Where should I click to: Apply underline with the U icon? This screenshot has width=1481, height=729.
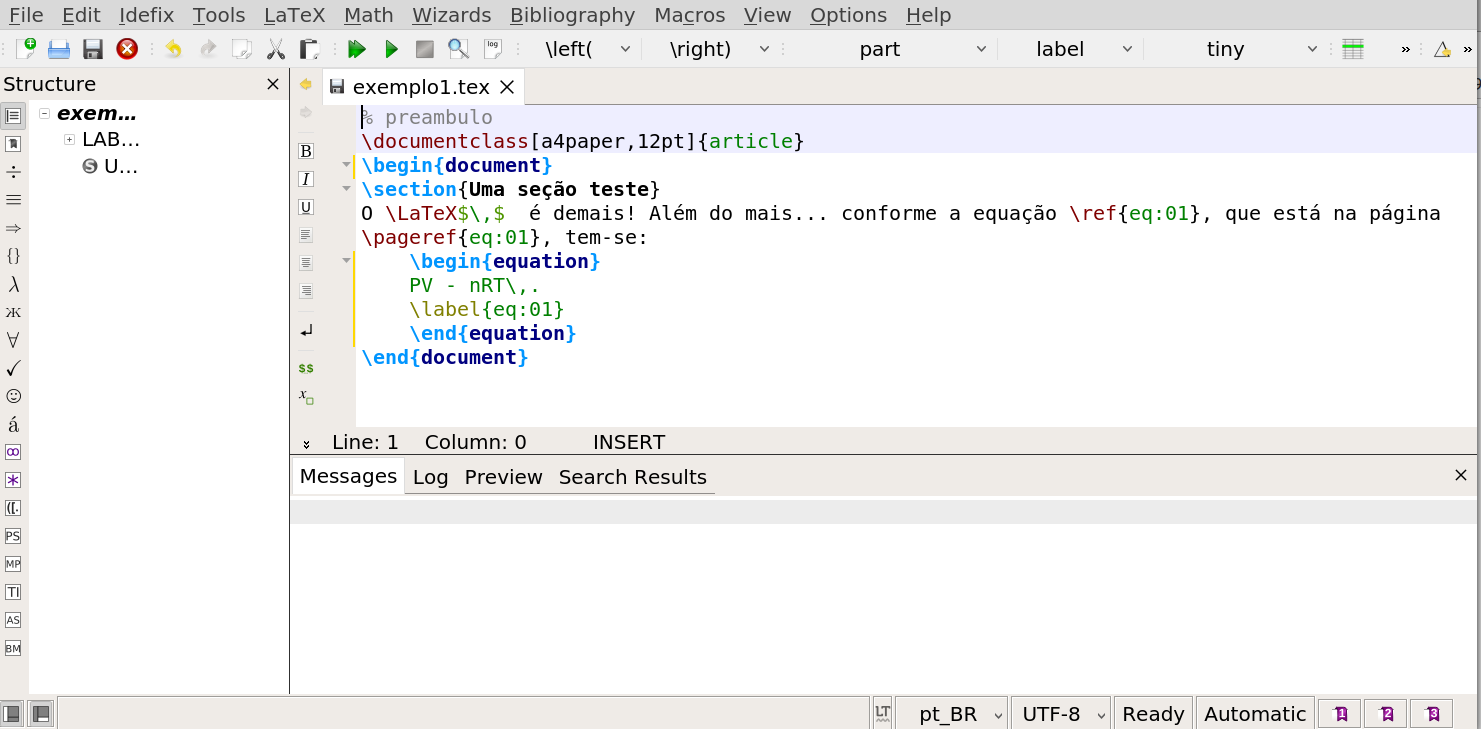(x=306, y=207)
